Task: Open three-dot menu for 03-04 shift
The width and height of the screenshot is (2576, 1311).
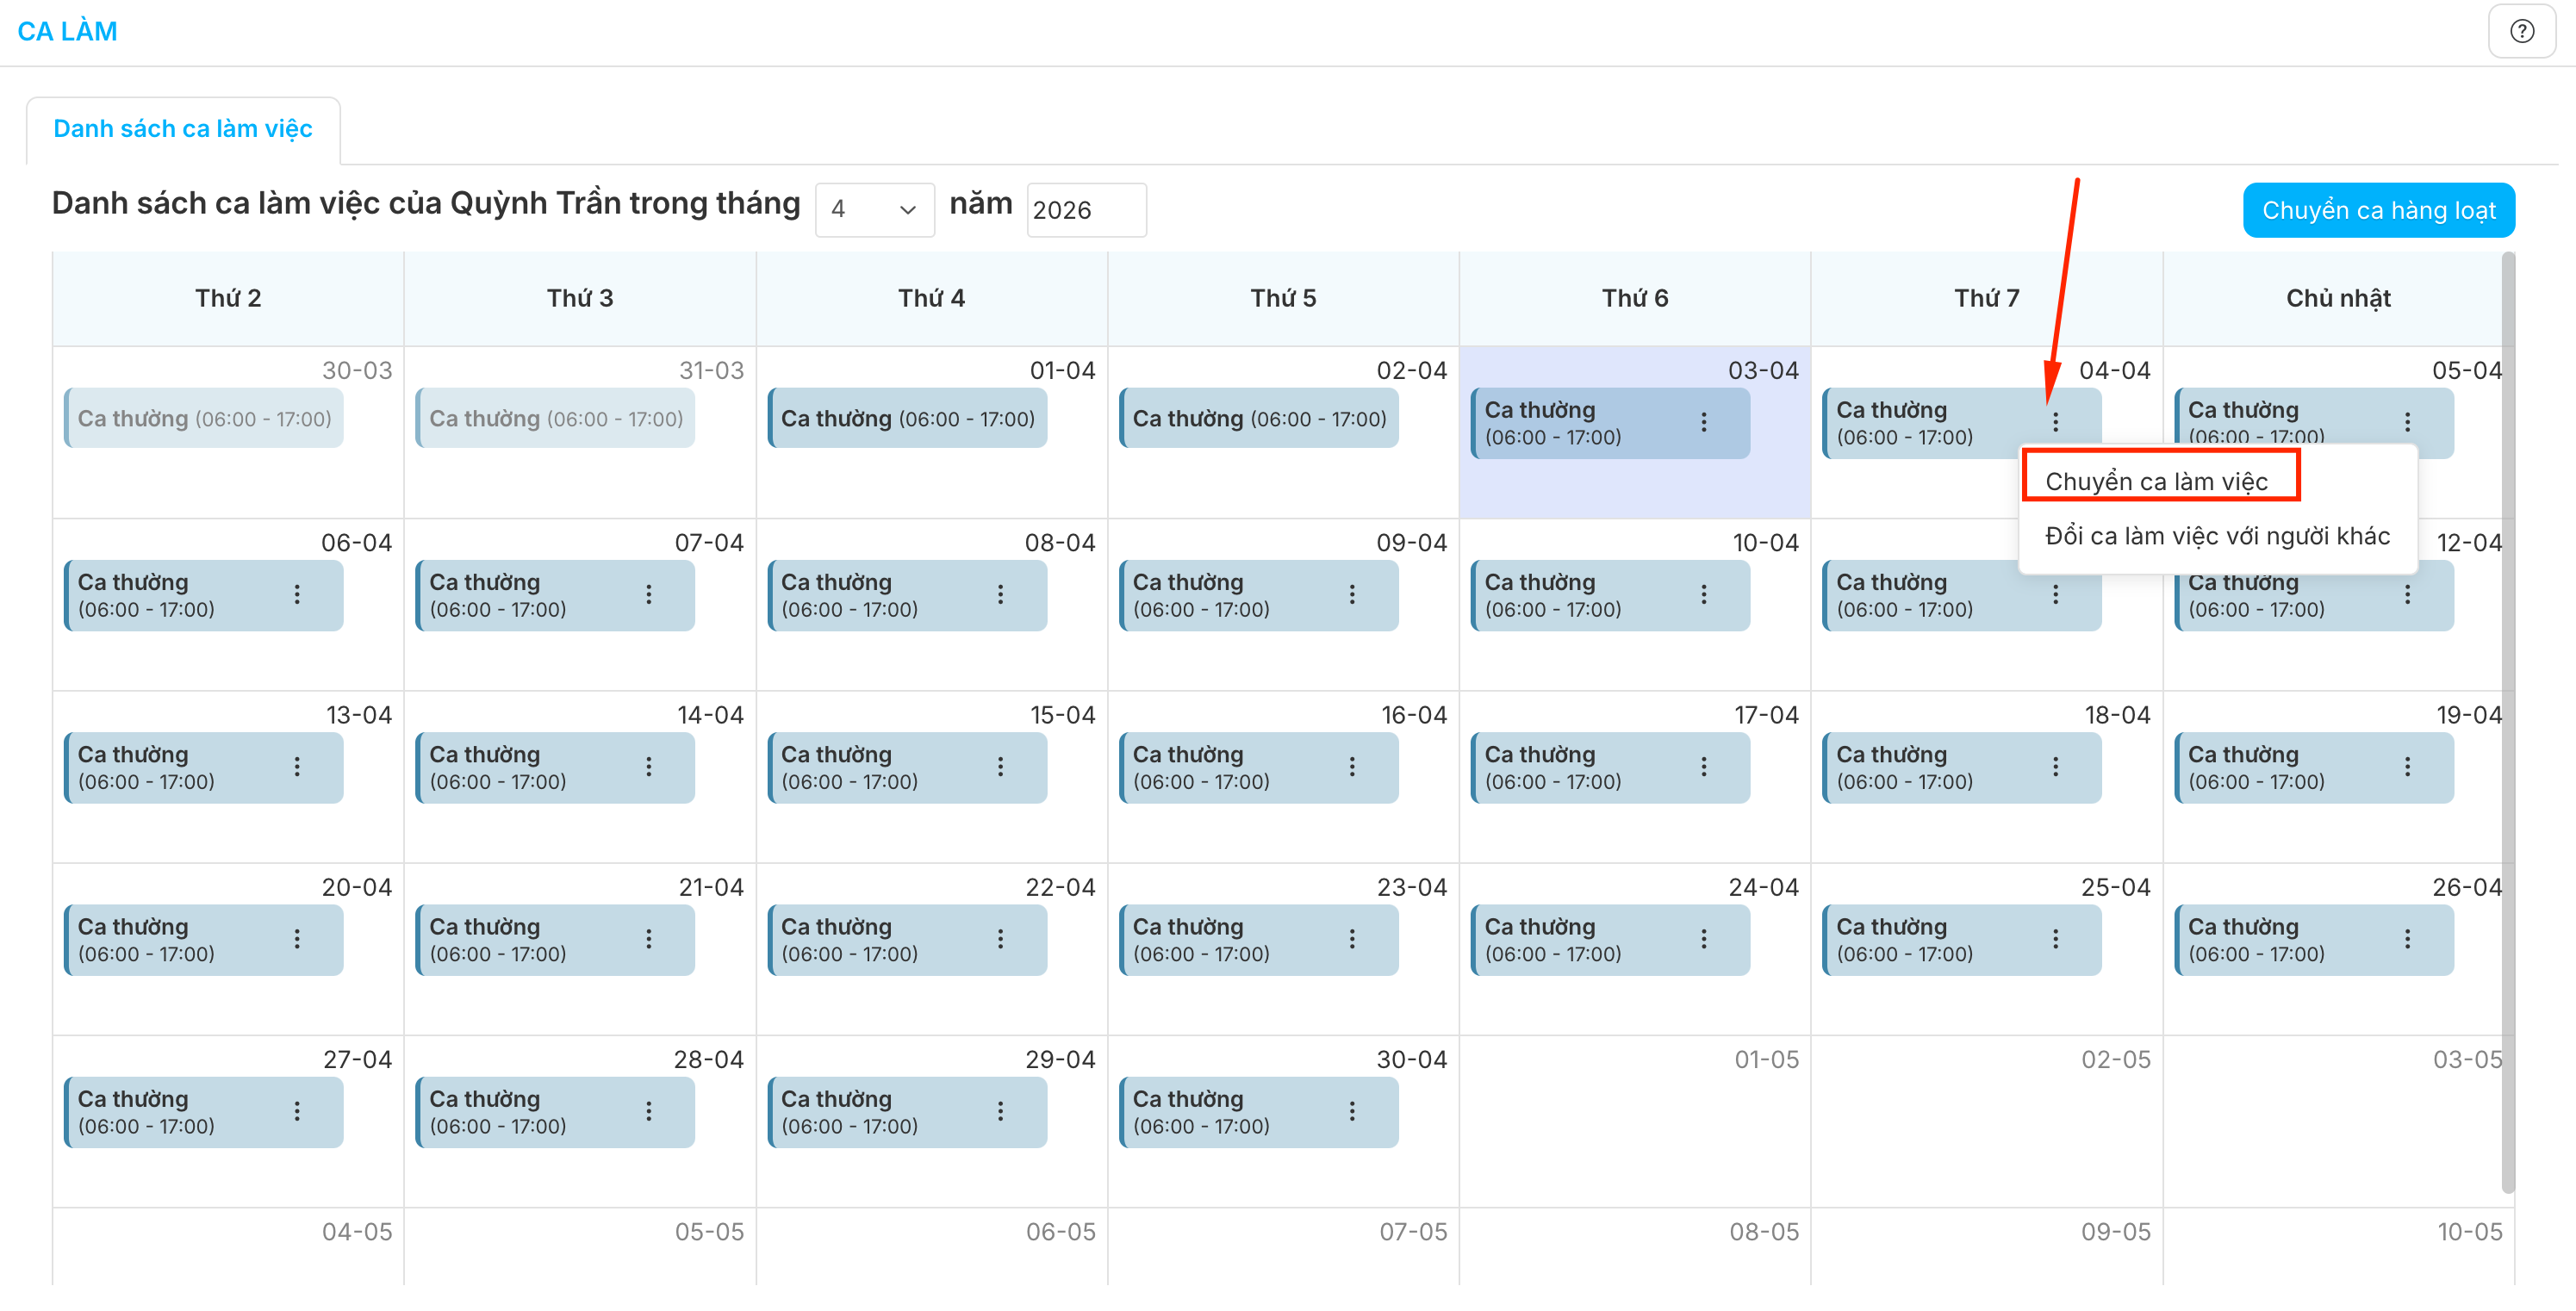Action: [x=1703, y=422]
